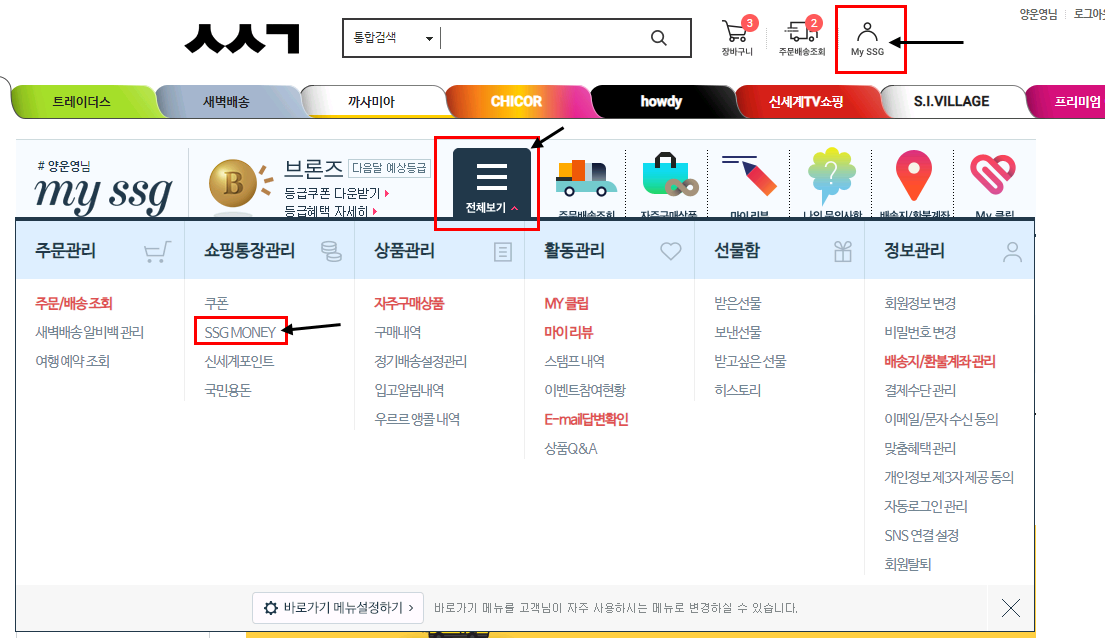
Task: Open the shopping cart (장바구니)
Action: [x=737, y=37]
